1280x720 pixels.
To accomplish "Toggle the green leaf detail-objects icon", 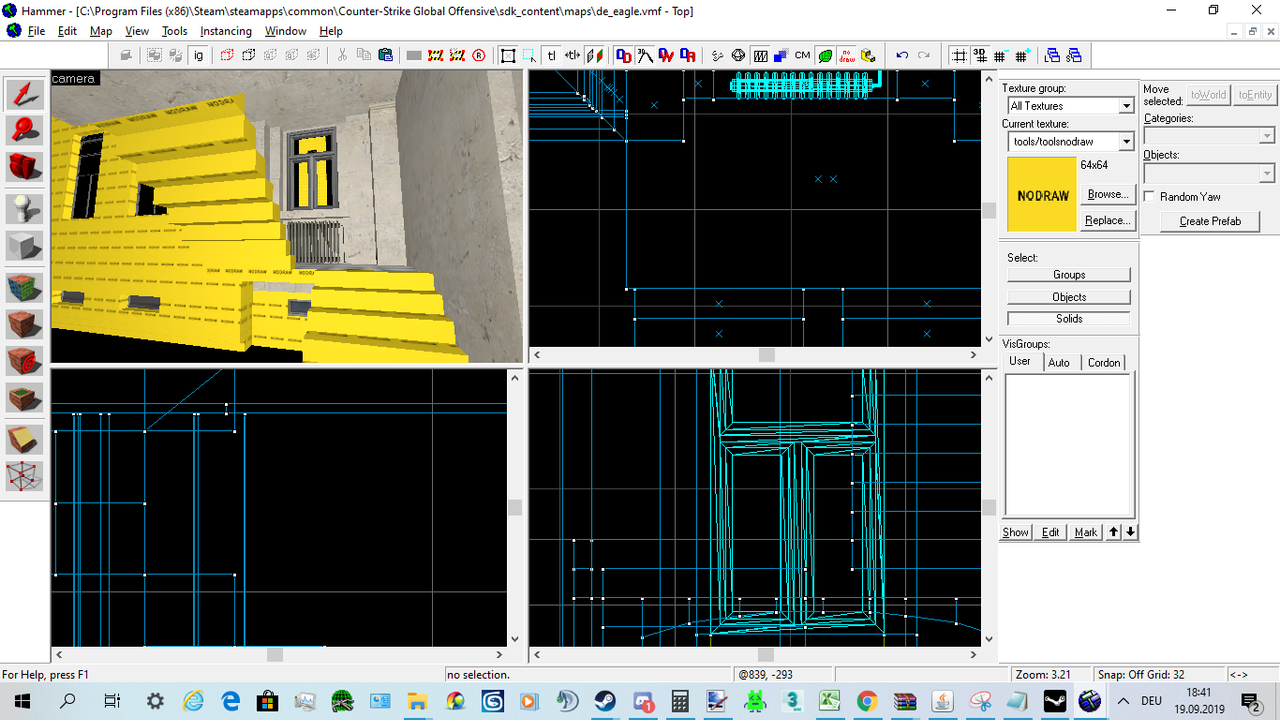I will coord(825,55).
